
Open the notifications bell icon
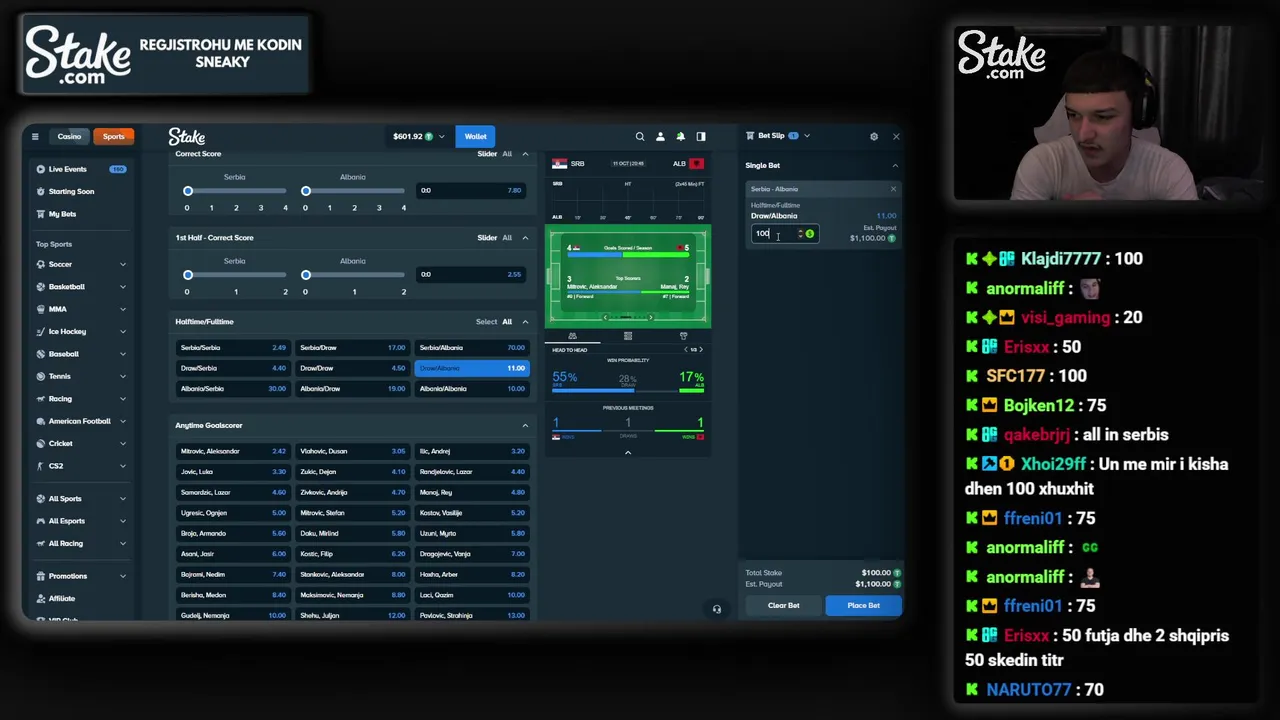681,137
